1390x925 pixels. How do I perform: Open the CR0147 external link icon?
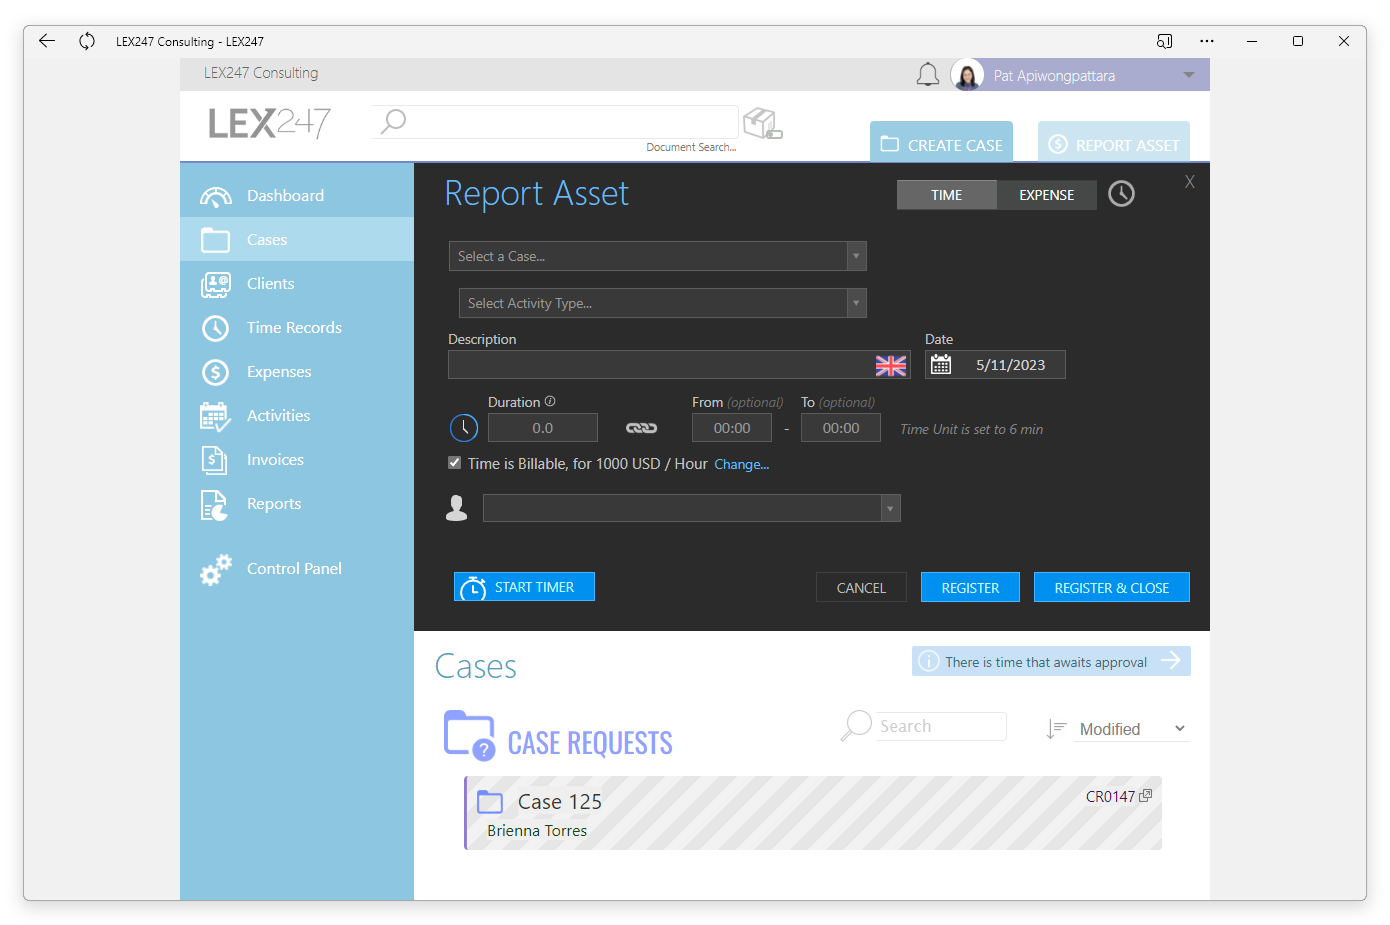(1146, 796)
